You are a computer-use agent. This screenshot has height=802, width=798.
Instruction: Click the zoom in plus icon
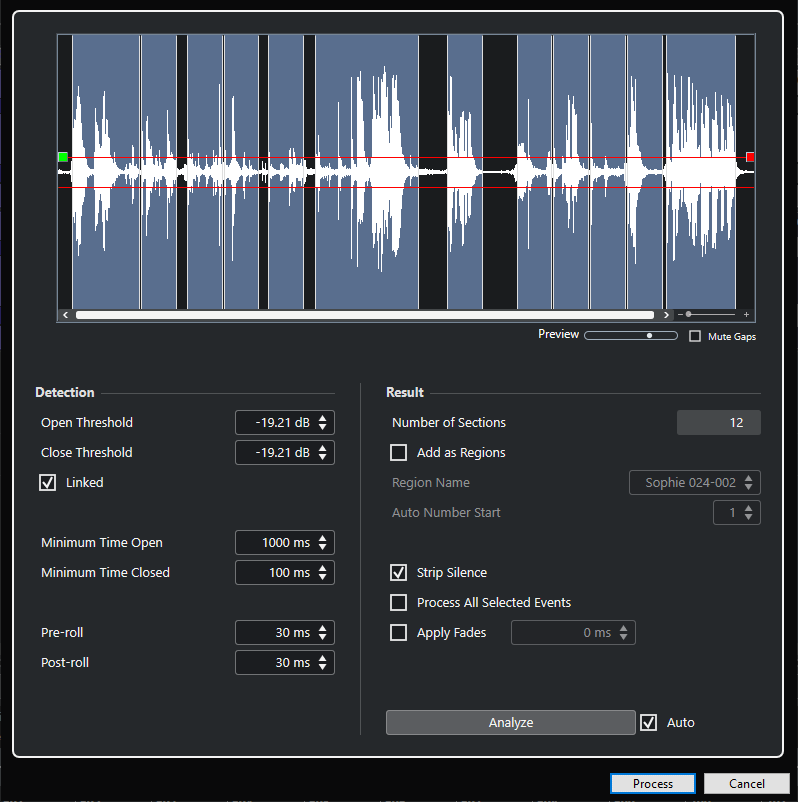click(746, 315)
